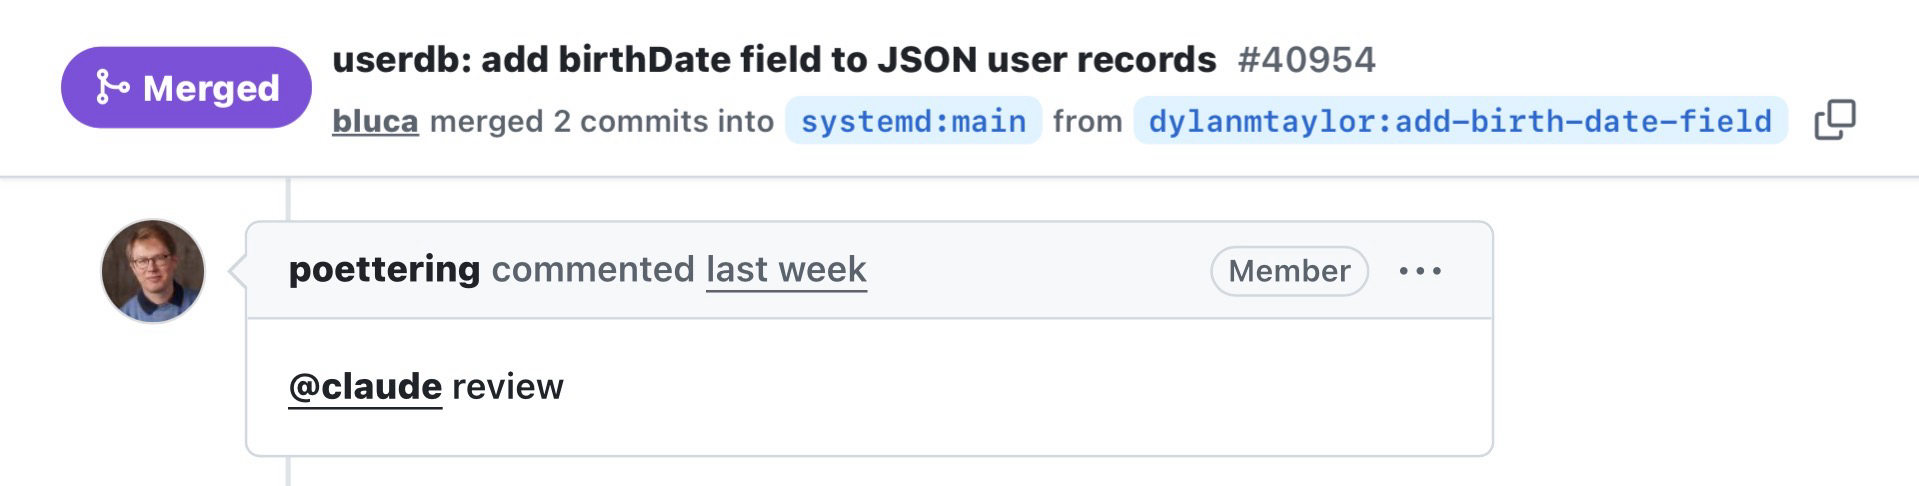Image resolution: width=1919 pixels, height=486 pixels.
Task: Click the merge icon in Merged badge
Action: pyautogui.click(x=111, y=88)
